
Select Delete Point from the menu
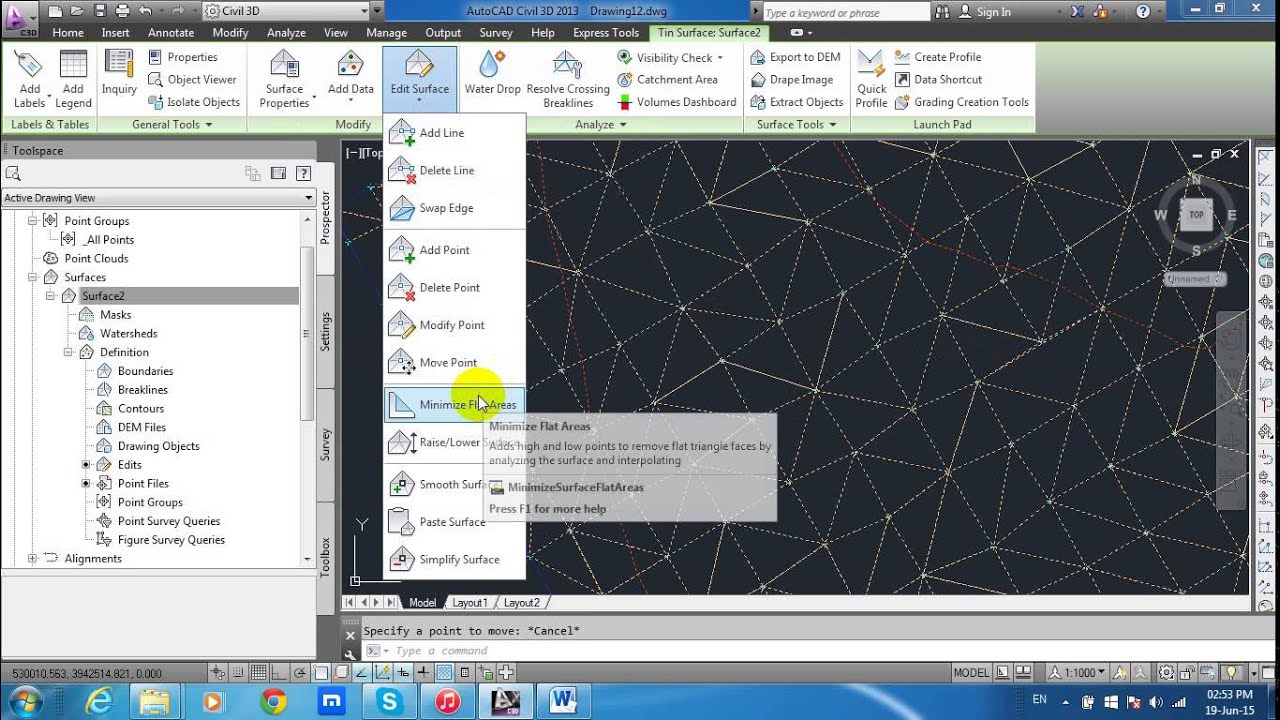pos(454,287)
